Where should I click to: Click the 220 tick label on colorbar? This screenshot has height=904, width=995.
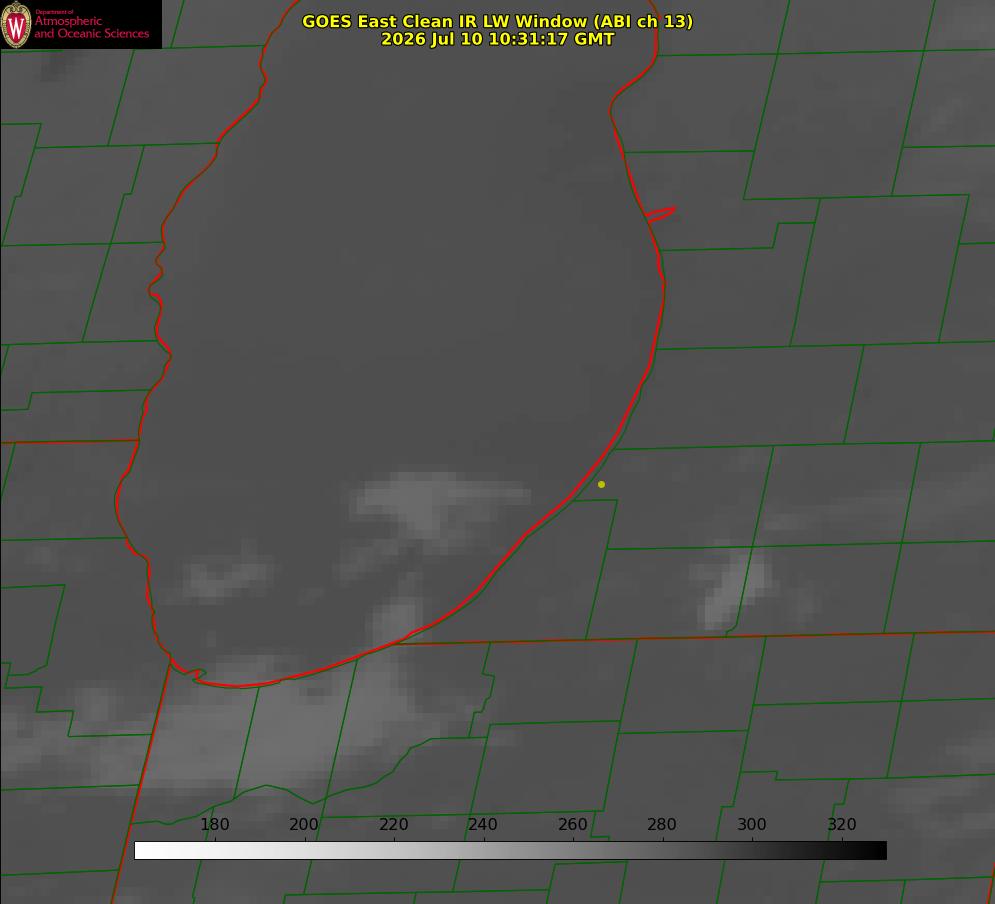pyautogui.click(x=393, y=824)
